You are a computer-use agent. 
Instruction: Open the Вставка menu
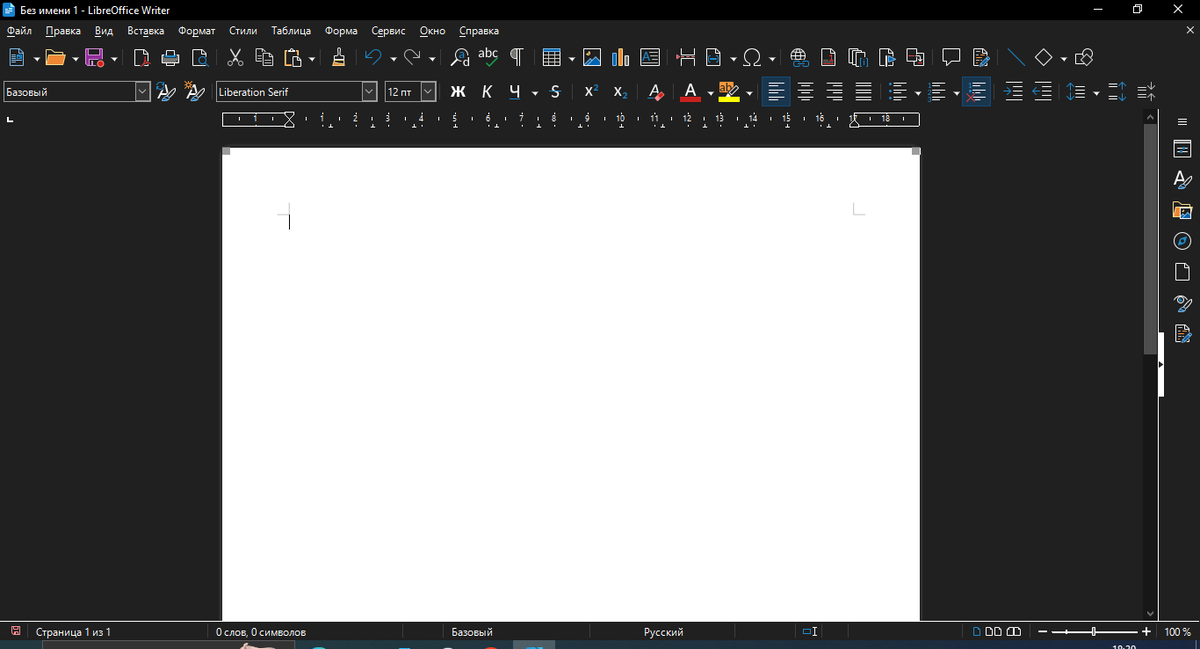(145, 31)
